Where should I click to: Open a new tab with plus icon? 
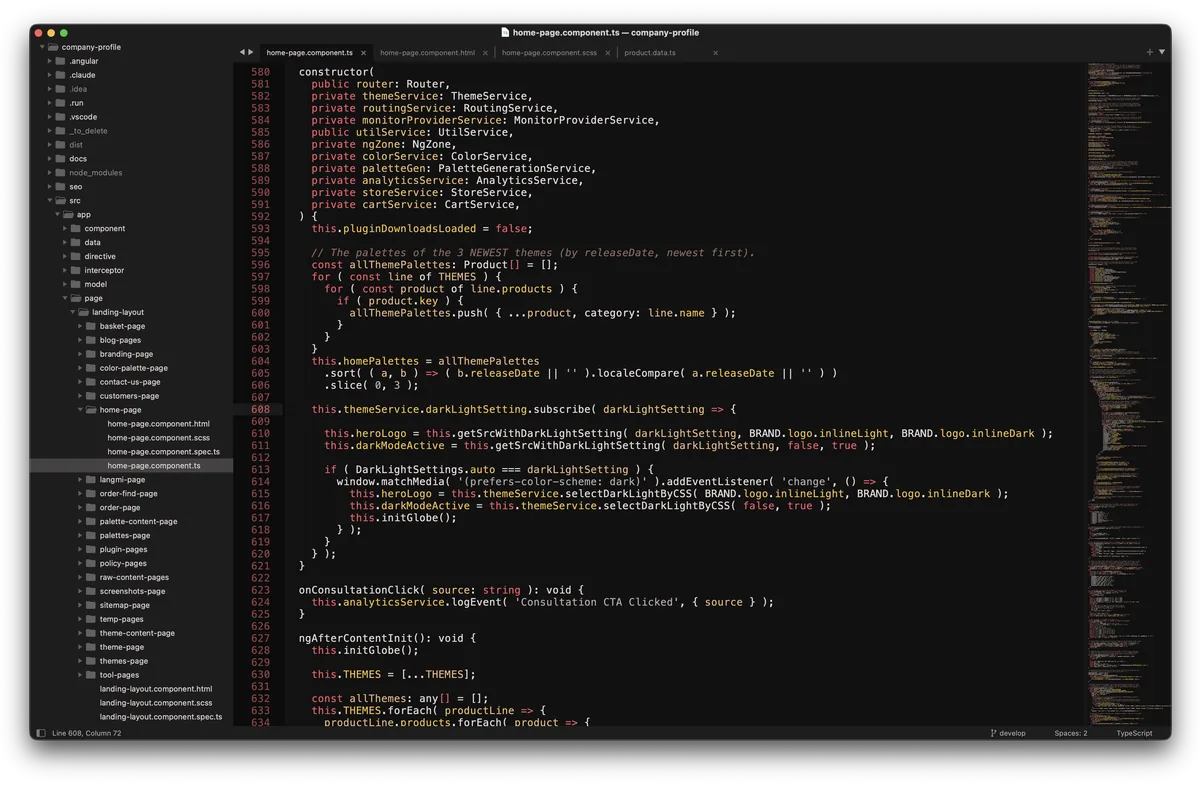[x=1149, y=52]
